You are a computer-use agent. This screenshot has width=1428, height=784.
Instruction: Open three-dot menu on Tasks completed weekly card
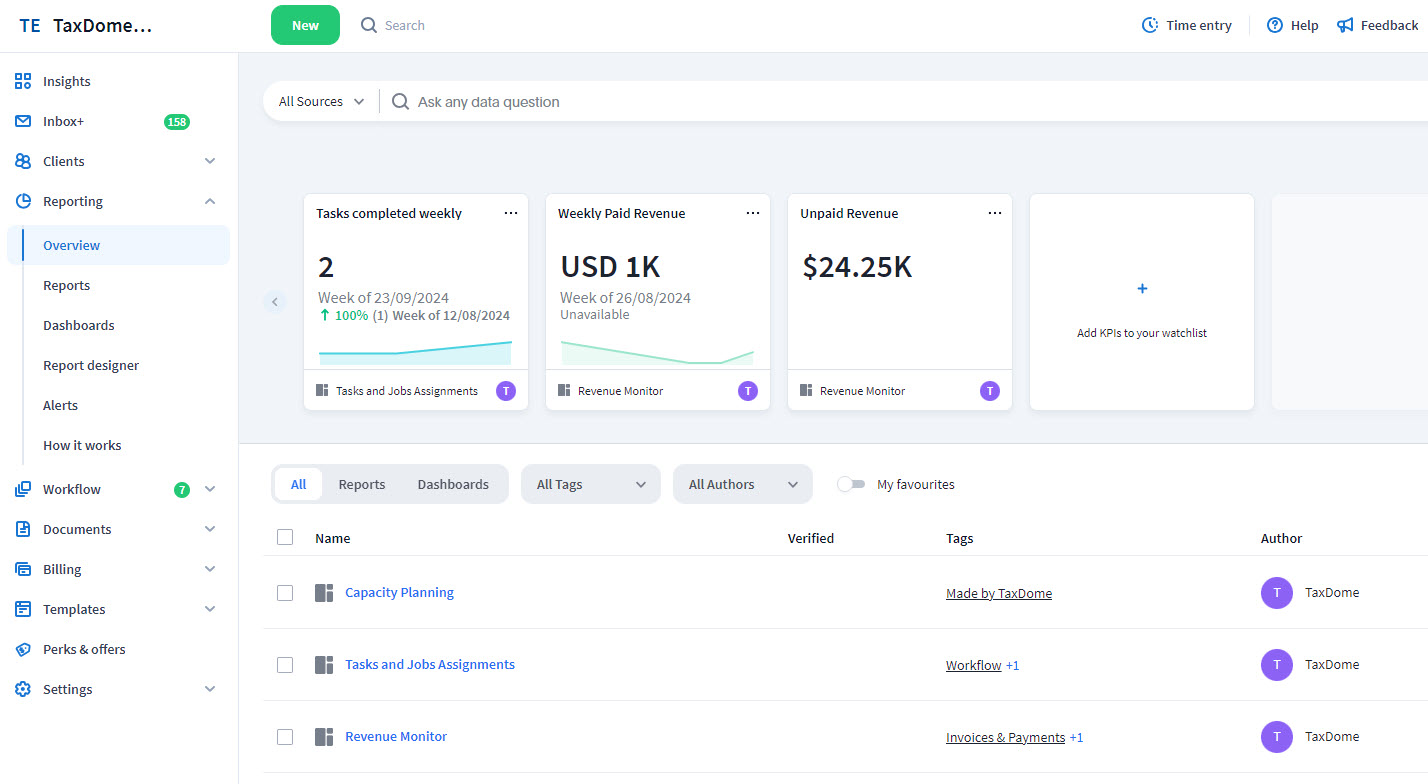[511, 213]
